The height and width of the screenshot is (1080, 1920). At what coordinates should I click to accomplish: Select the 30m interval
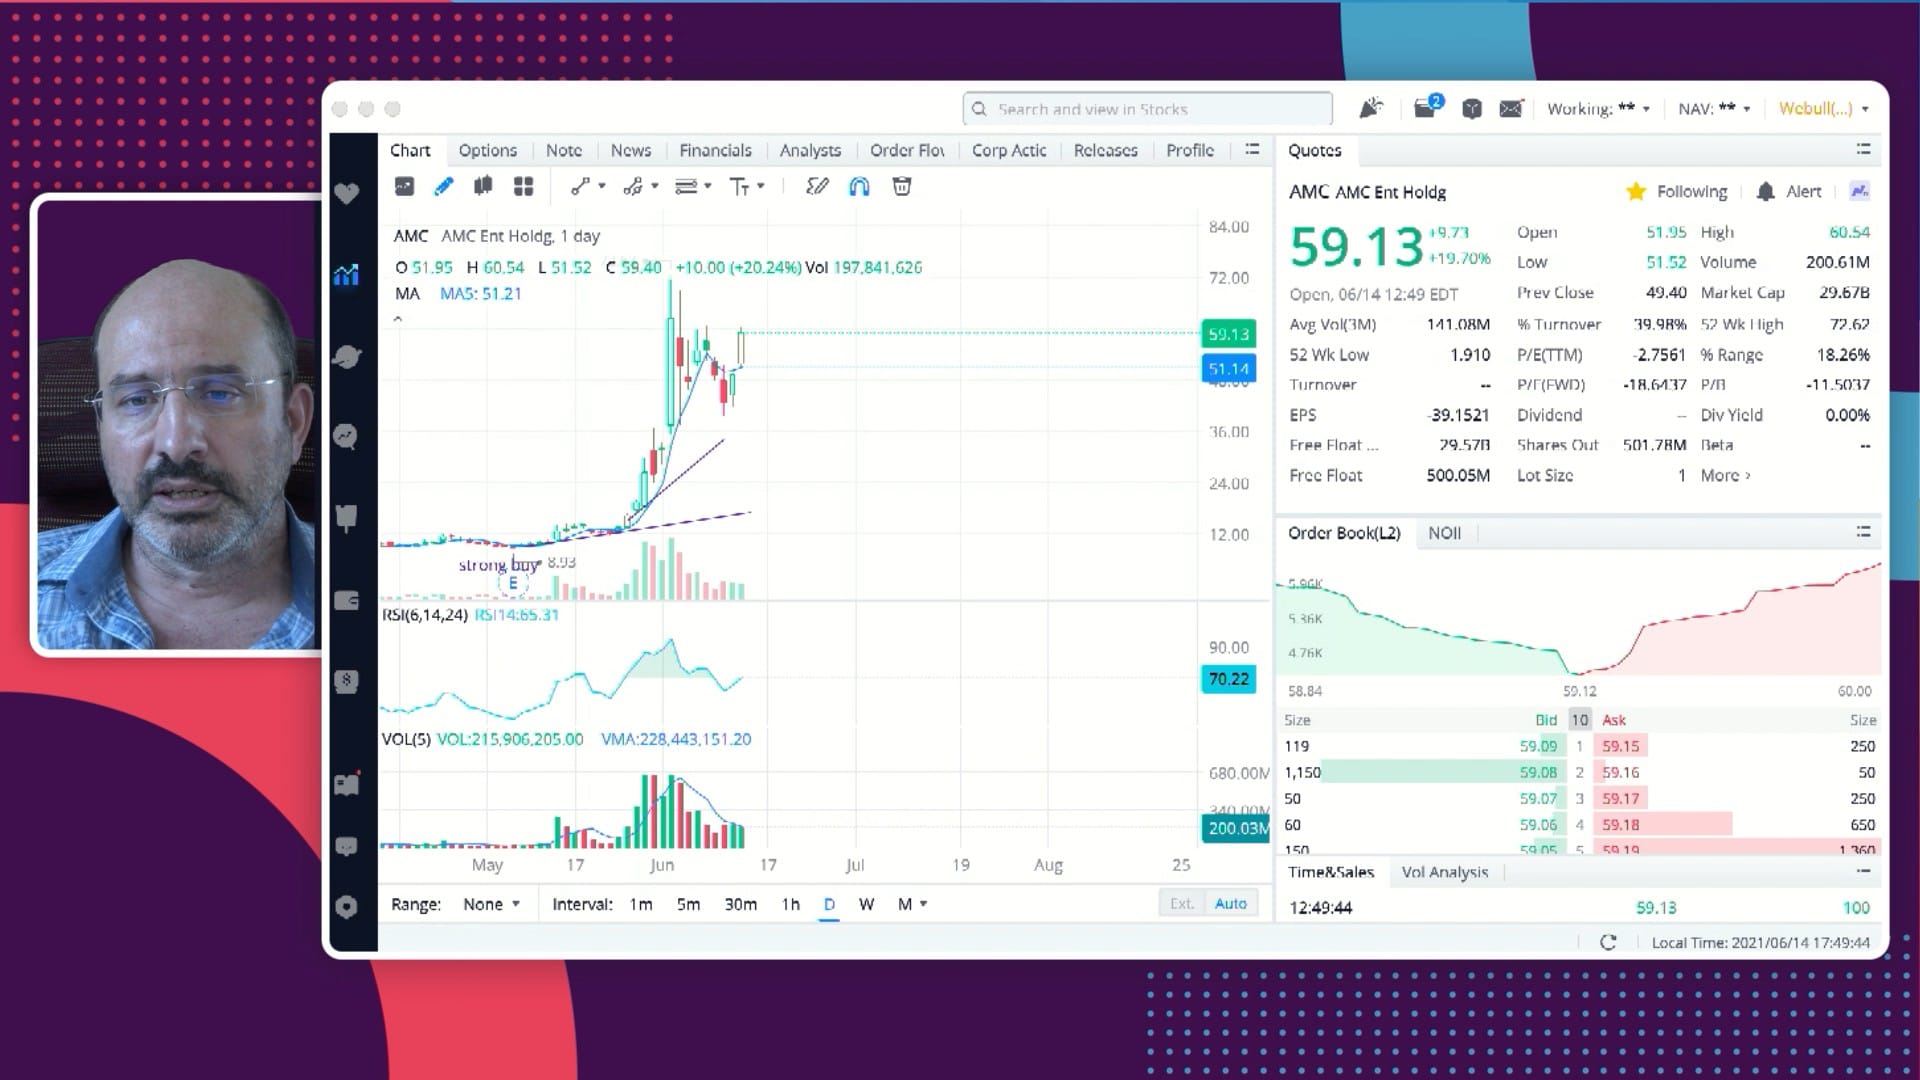[x=740, y=904]
